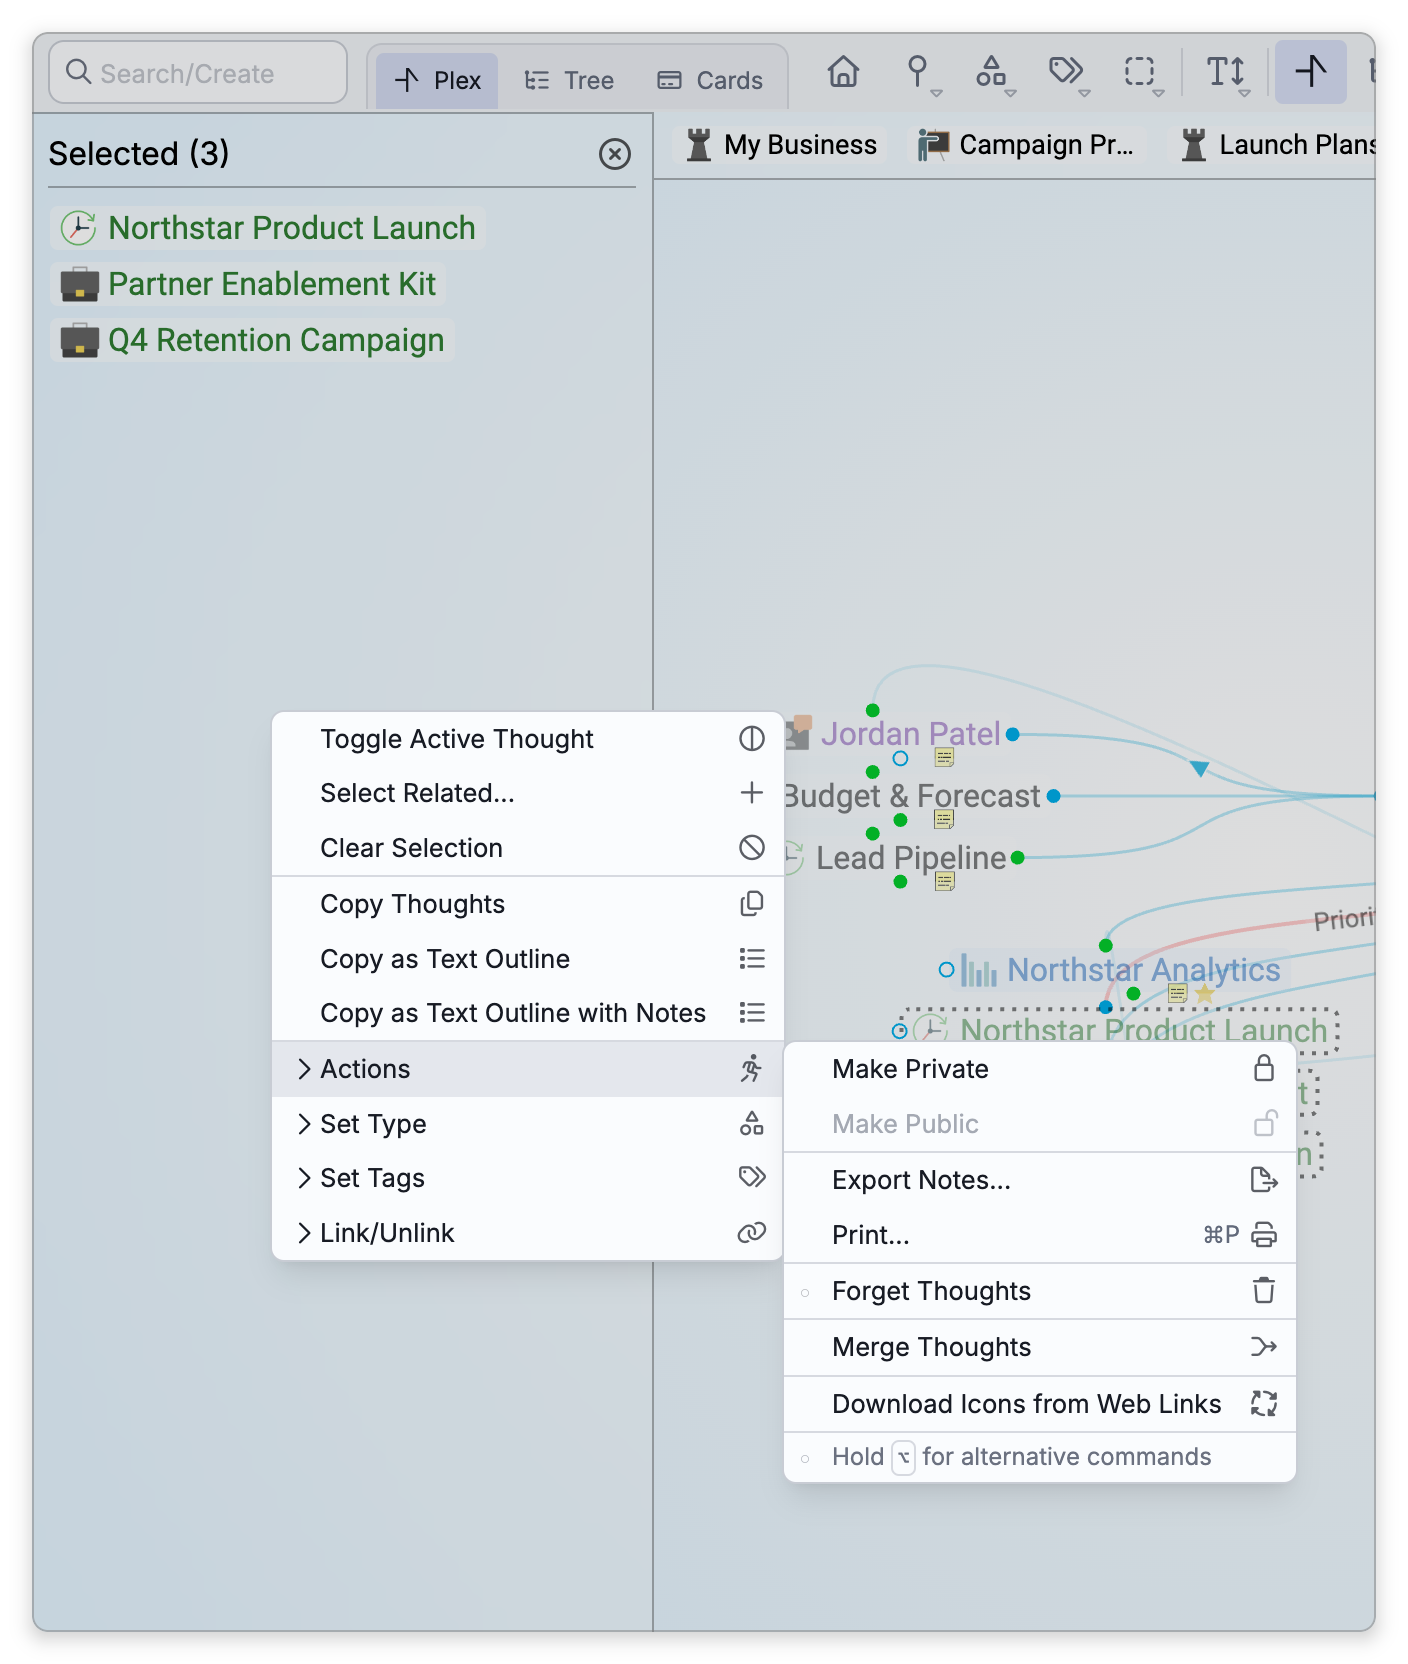The height and width of the screenshot is (1664, 1408).
Task: Choose Copy as Text Outline with Notes
Action: pos(527,1013)
